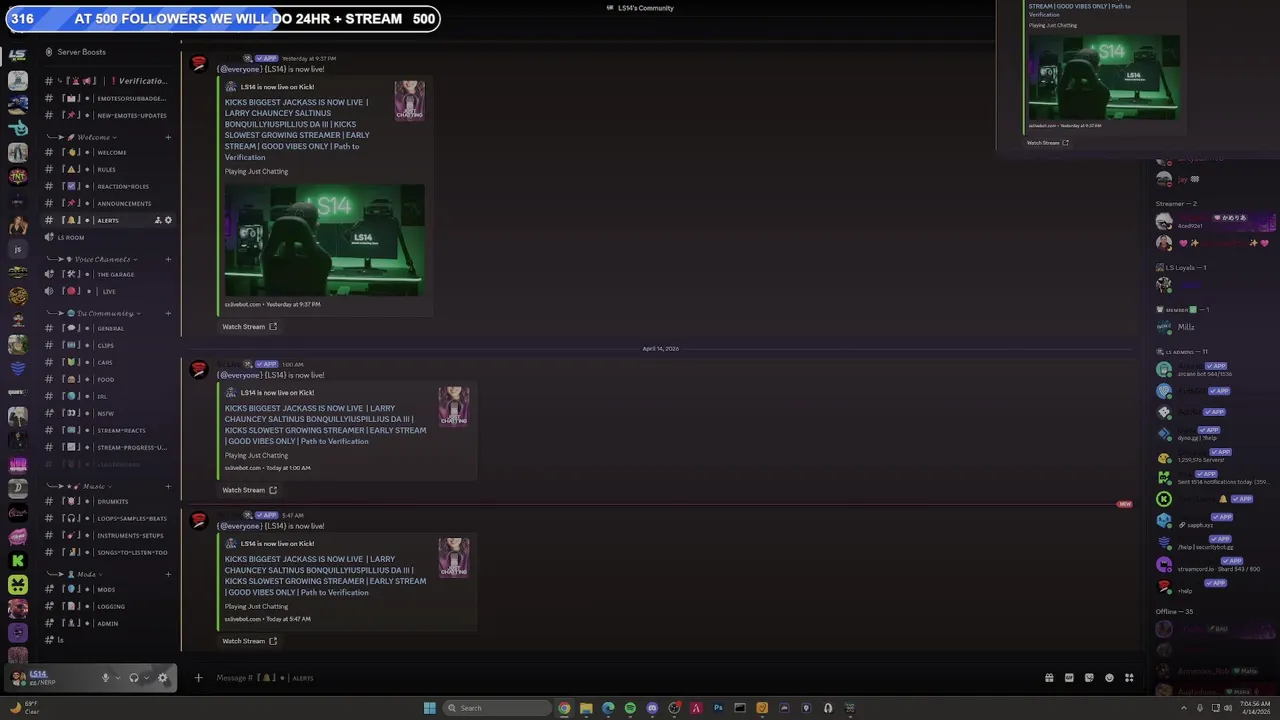
Task: Open Just Chatting thumbnail in 1:00 AM embed
Action: coord(454,407)
